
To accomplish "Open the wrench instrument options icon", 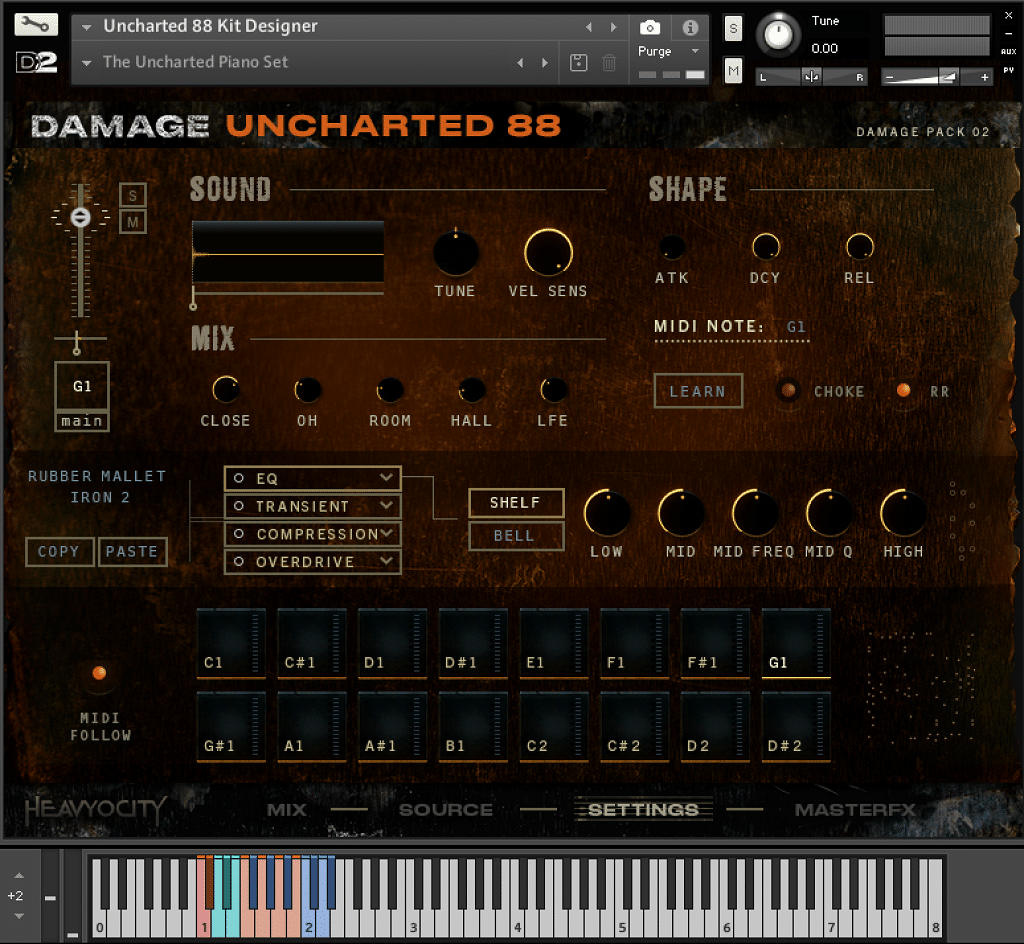I will (x=36, y=25).
